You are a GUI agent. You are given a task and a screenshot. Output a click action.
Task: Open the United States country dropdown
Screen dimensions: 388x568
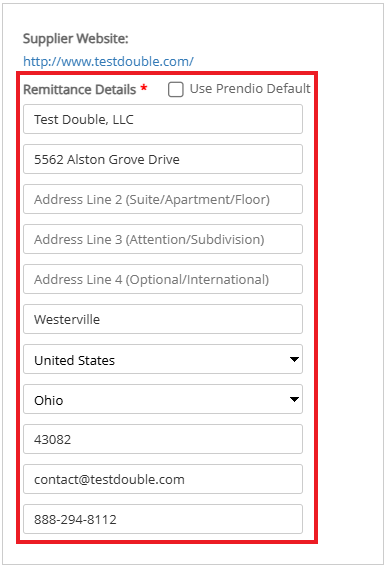pos(163,359)
